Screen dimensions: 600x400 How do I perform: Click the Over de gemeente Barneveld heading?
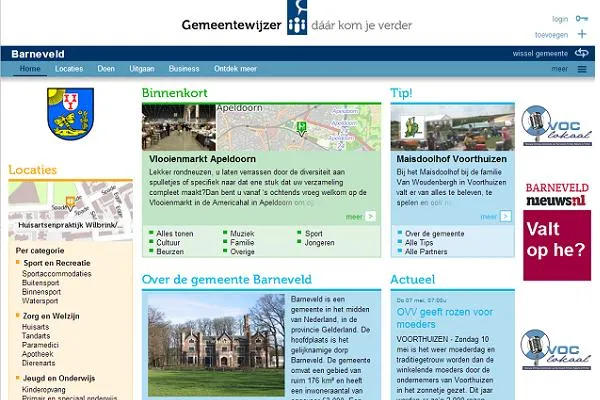tap(227, 279)
